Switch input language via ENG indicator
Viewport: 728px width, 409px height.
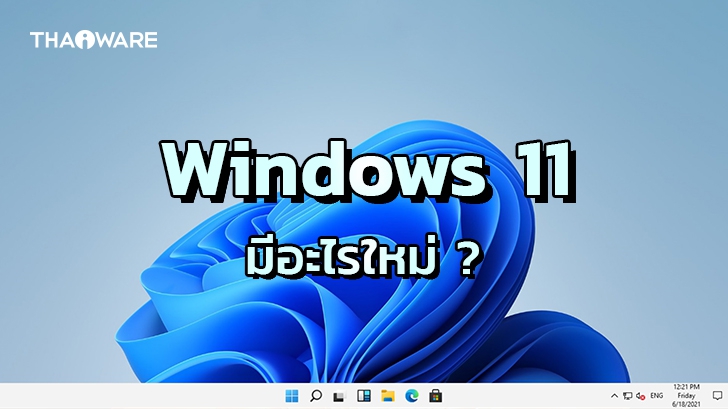click(656, 396)
